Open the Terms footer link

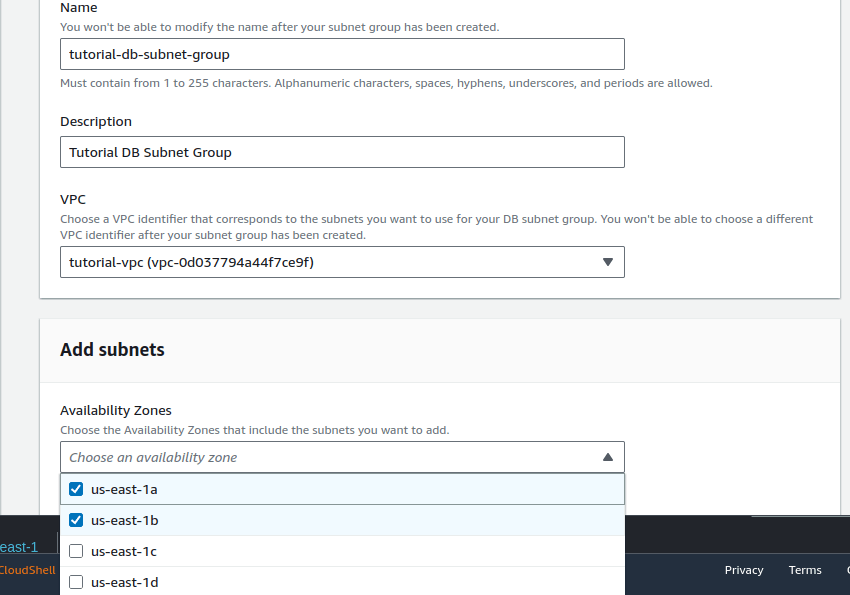tap(805, 570)
